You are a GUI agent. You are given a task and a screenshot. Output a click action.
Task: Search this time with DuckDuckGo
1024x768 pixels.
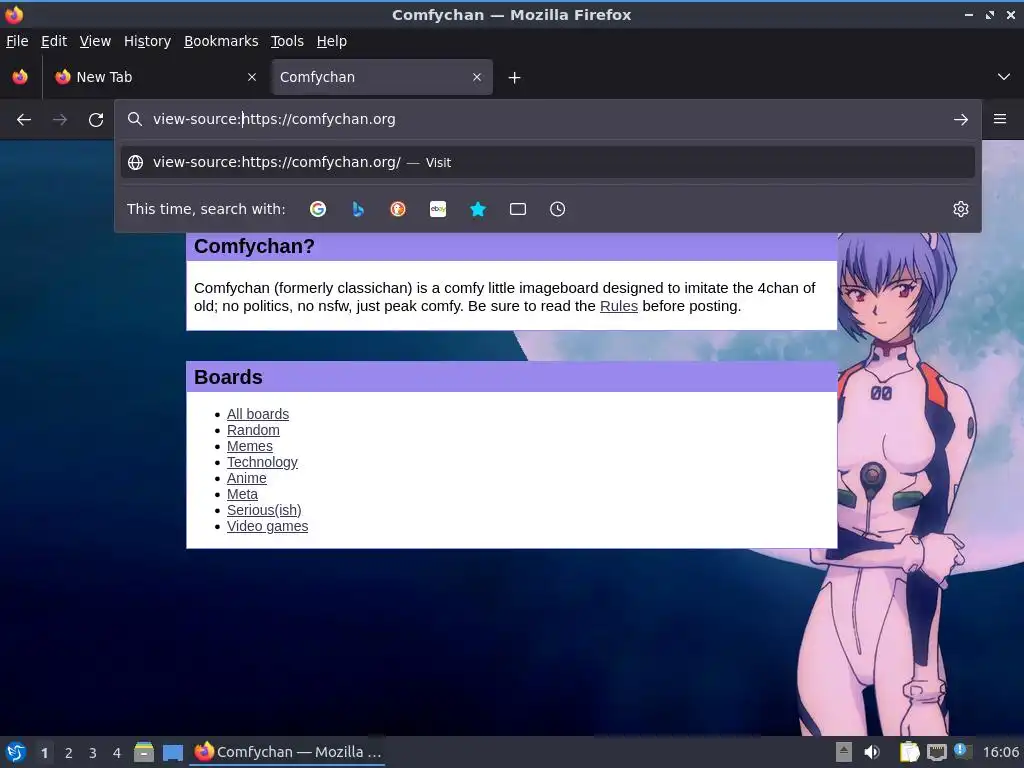point(398,209)
